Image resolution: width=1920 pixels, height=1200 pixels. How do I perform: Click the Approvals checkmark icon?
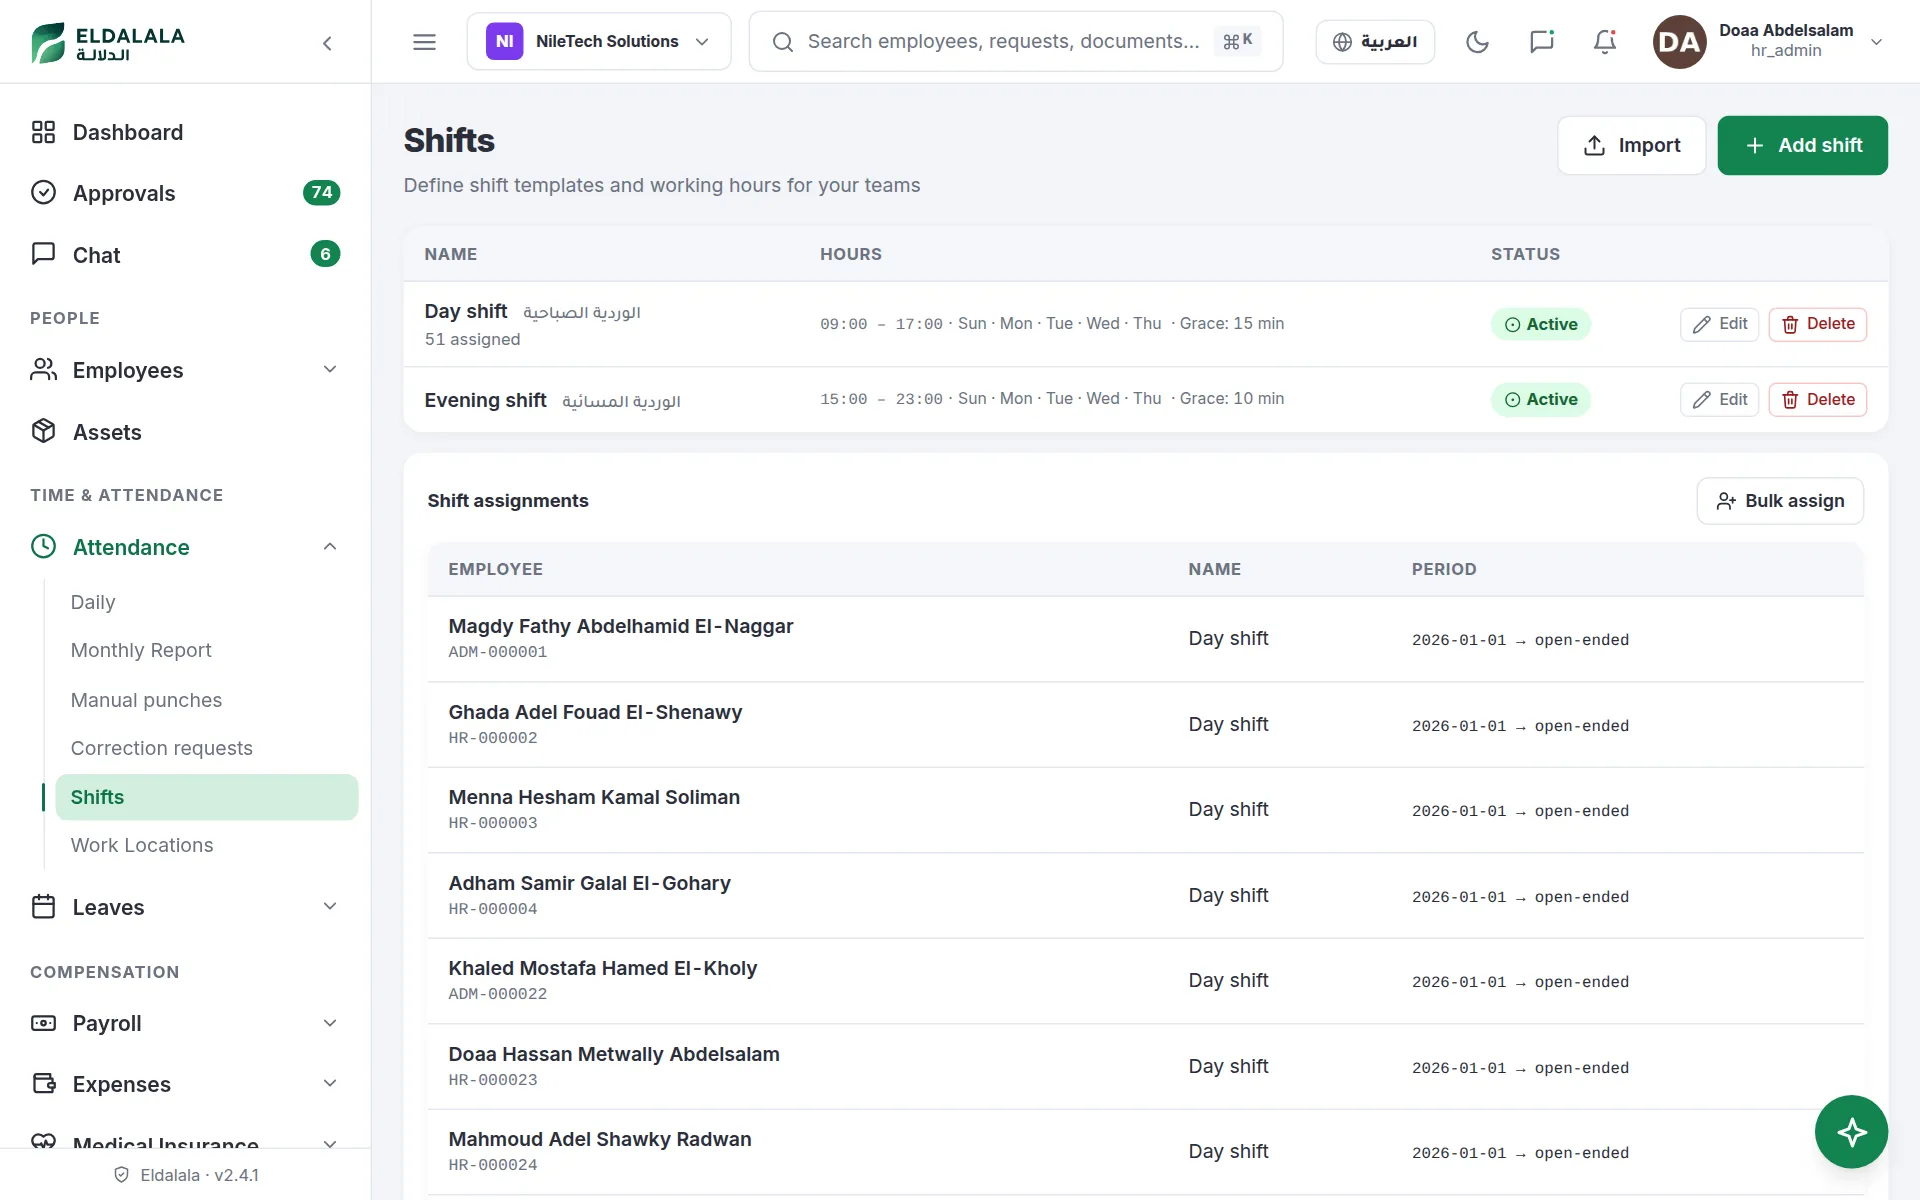(x=43, y=192)
